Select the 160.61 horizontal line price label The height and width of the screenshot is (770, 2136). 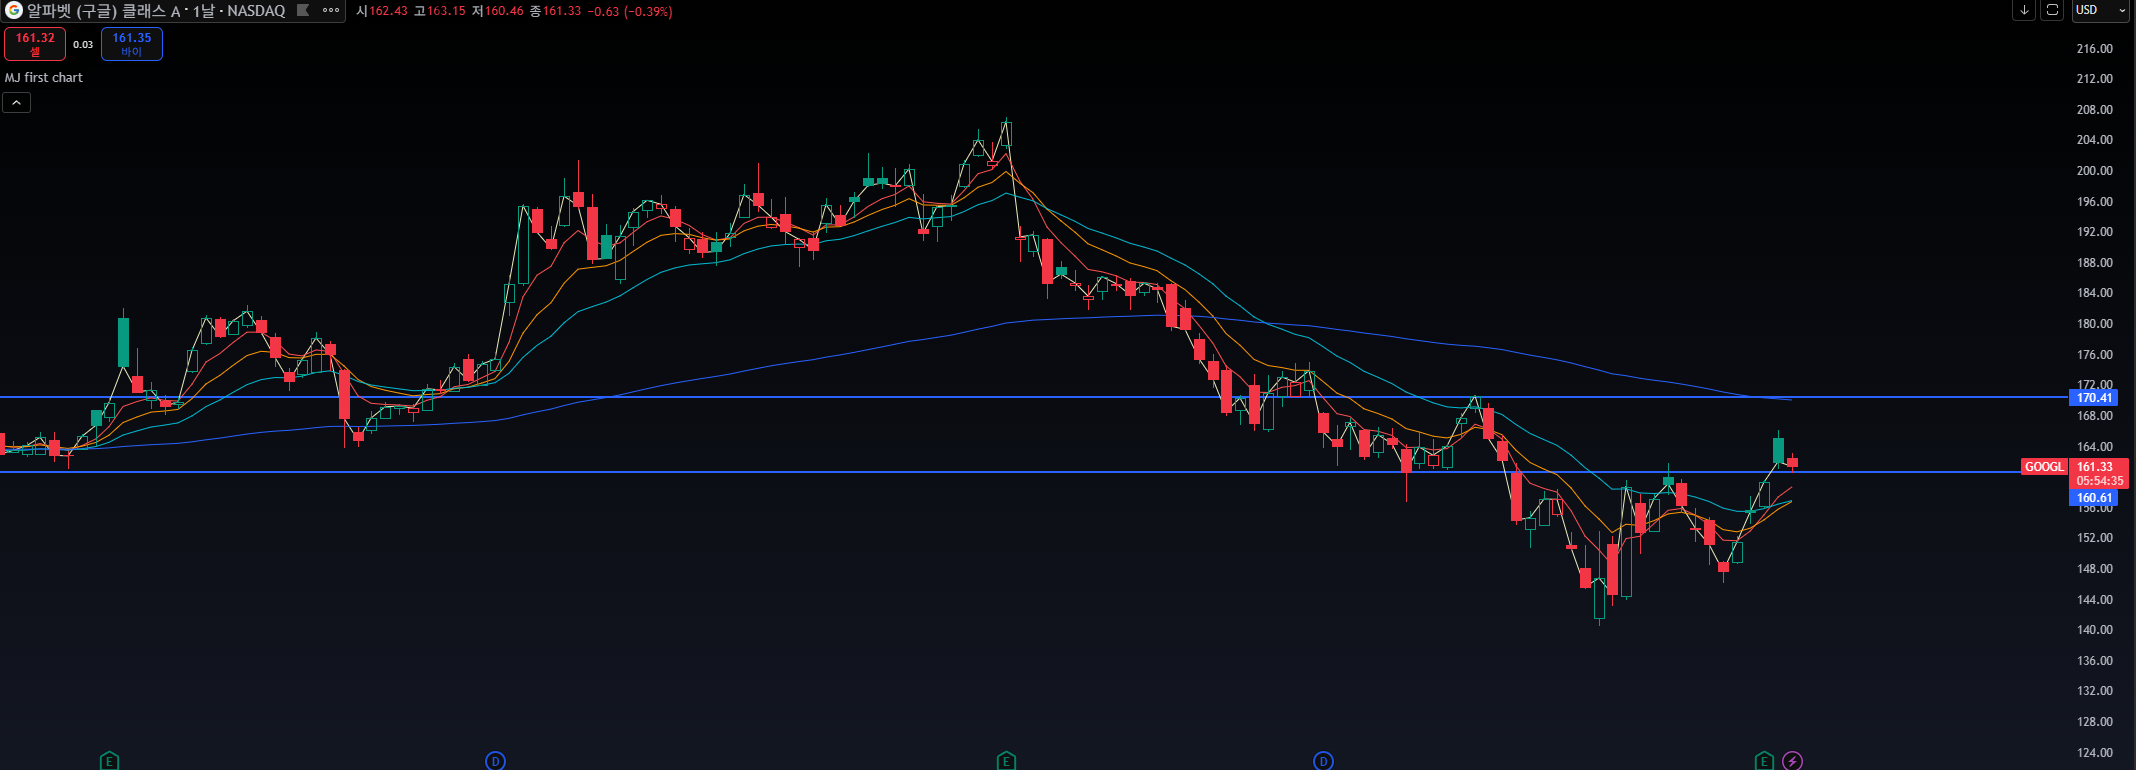(x=2093, y=498)
